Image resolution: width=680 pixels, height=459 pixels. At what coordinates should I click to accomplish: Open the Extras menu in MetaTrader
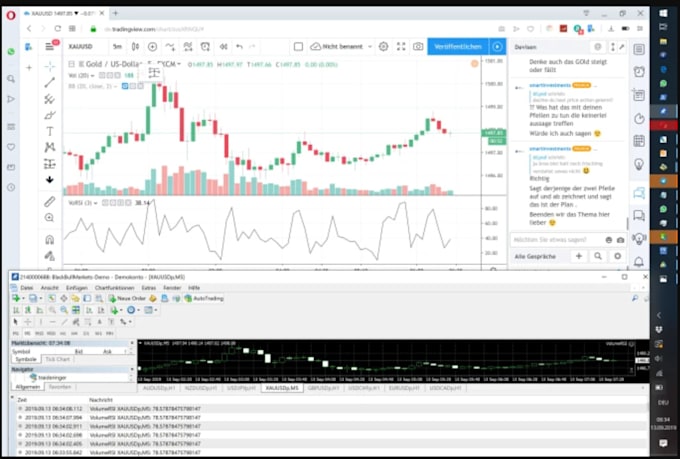[148, 288]
